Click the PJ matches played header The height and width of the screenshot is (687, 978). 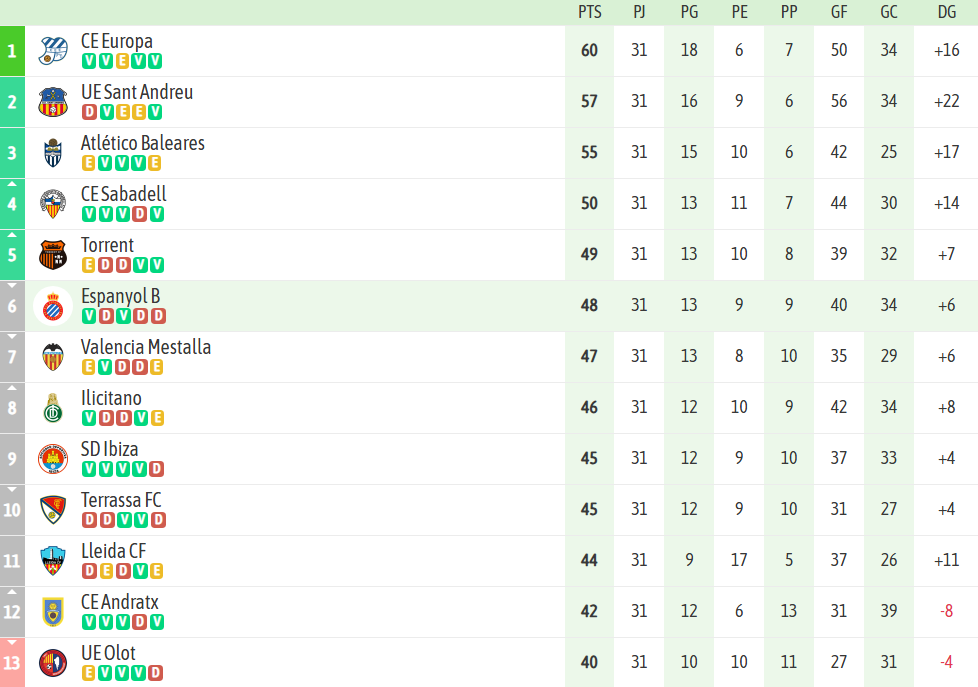tap(639, 12)
